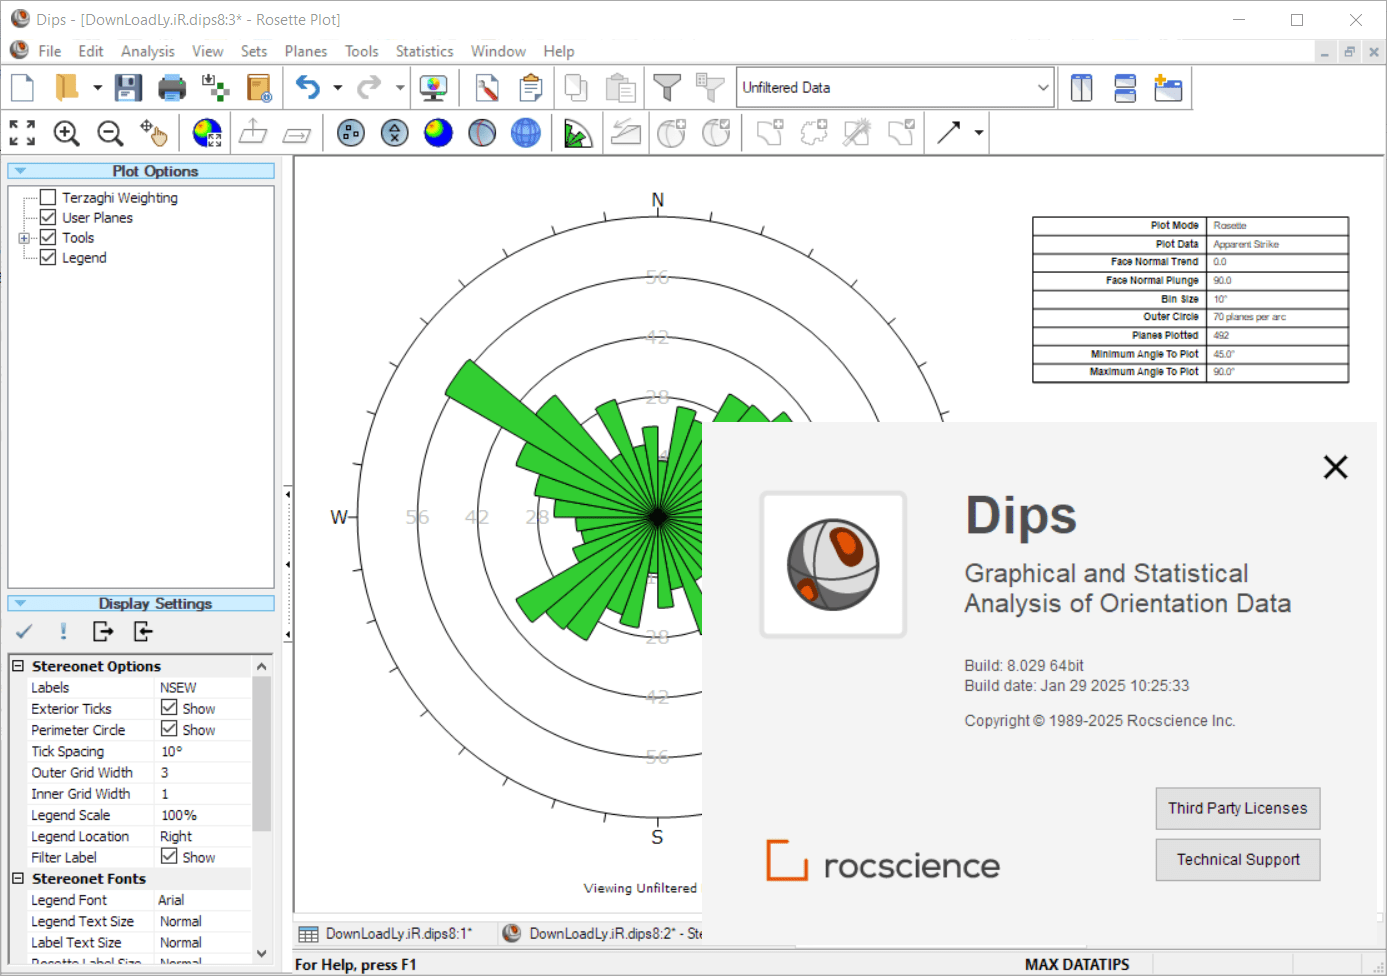Uncheck the User Planes checkbox
1387x976 pixels.
(47, 217)
